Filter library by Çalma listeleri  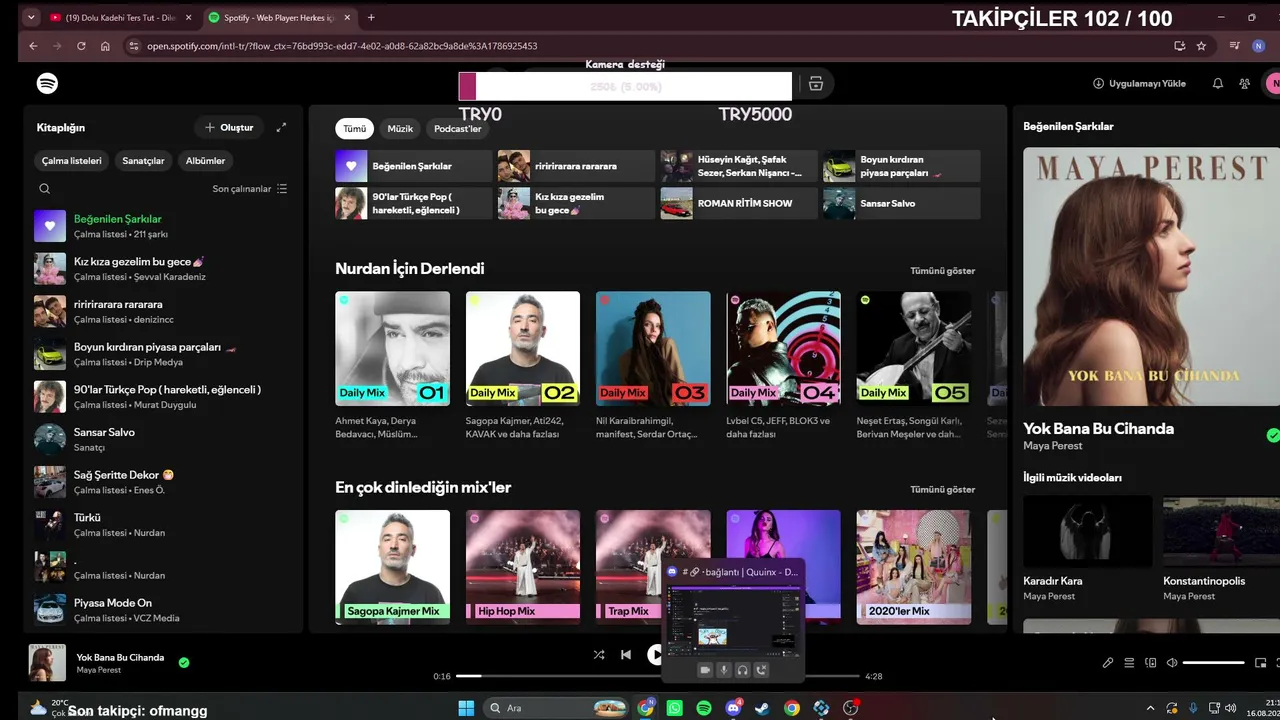tap(72, 161)
